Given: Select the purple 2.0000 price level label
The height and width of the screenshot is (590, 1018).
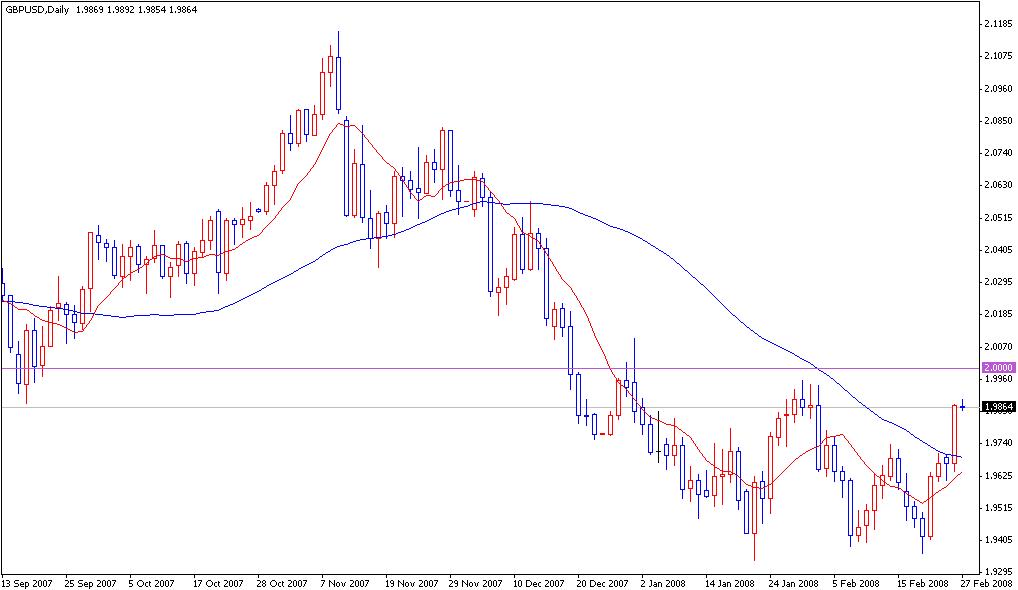Looking at the screenshot, I should [999, 367].
